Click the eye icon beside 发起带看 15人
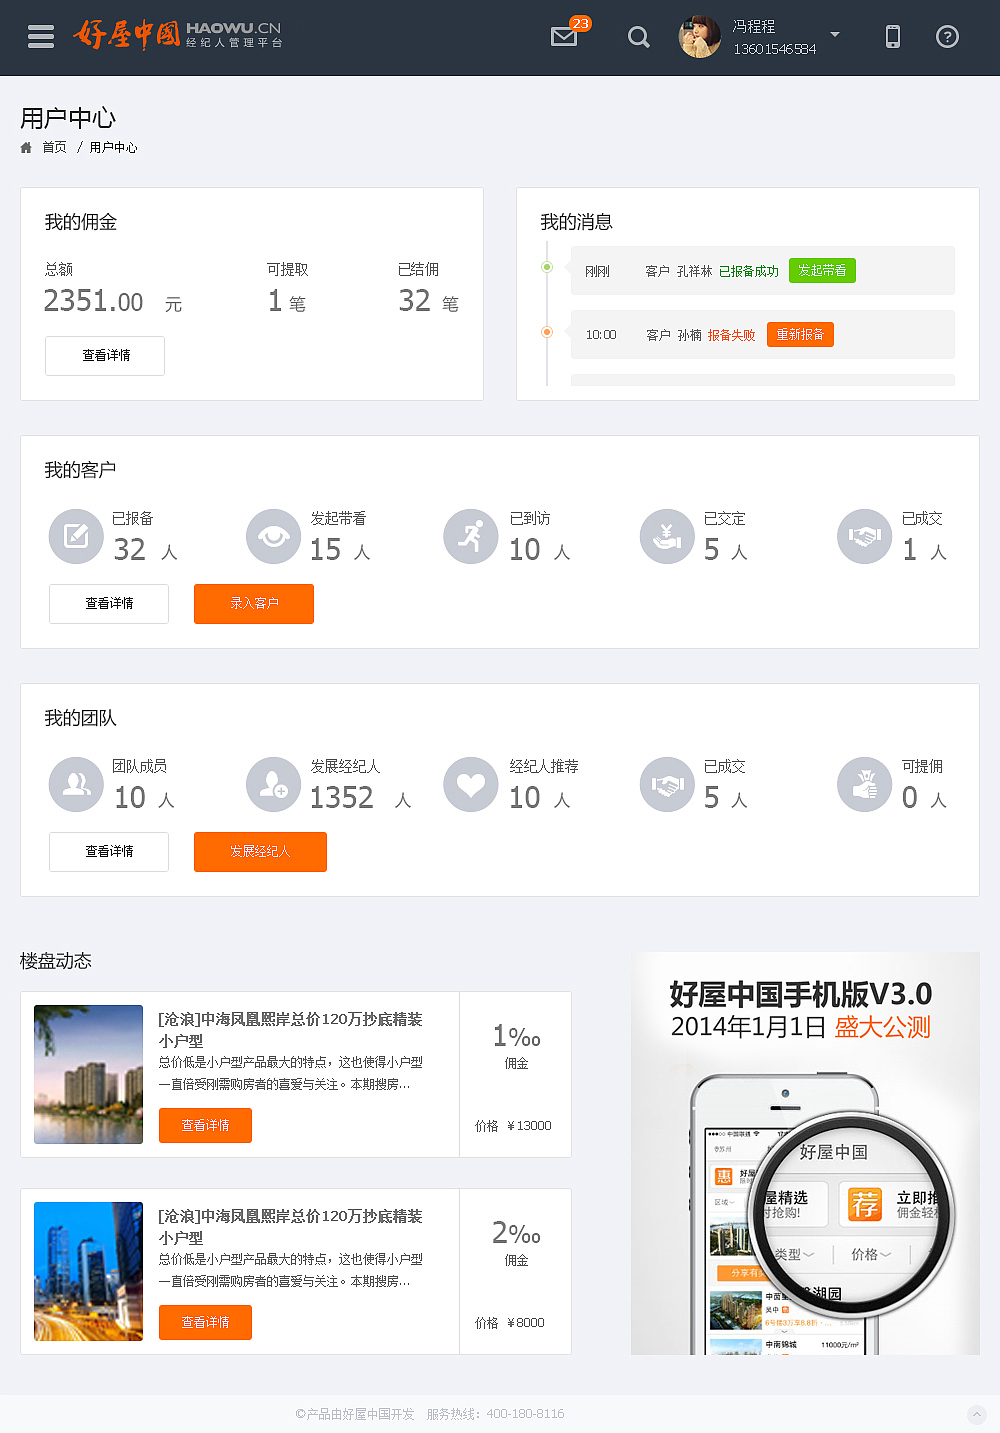The width and height of the screenshot is (1000, 1433). (273, 537)
